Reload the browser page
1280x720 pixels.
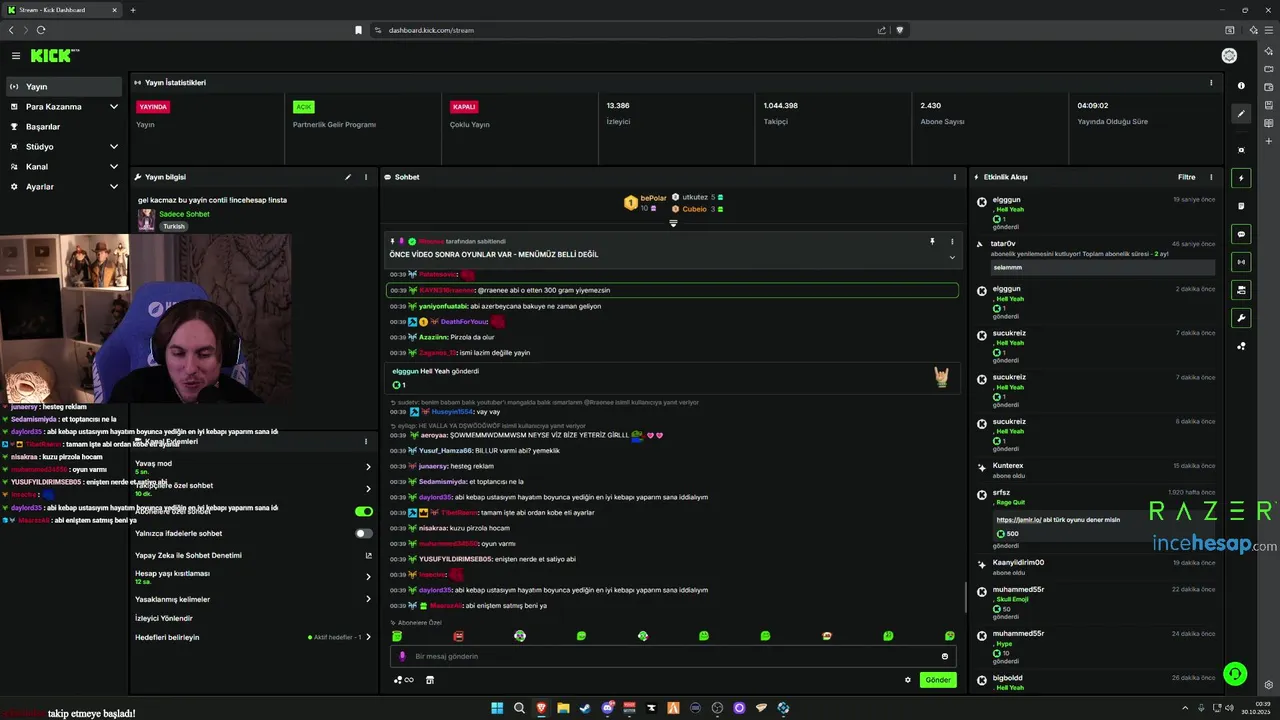[x=41, y=30]
